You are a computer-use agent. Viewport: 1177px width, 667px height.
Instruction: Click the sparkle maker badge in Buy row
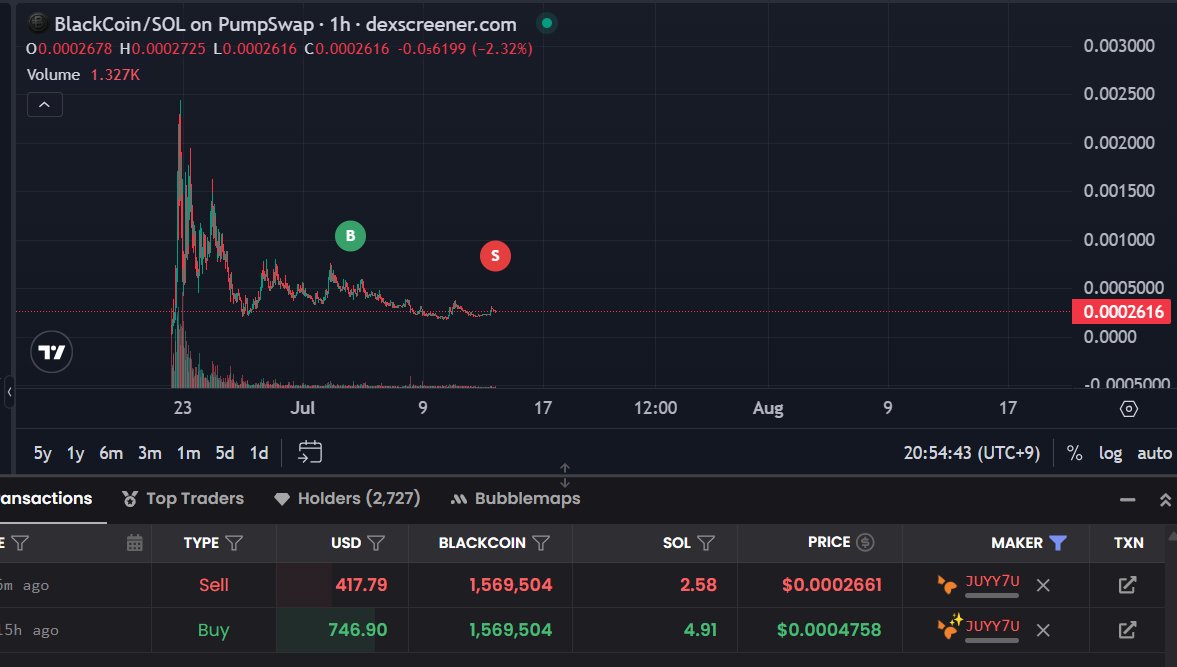click(x=948, y=626)
